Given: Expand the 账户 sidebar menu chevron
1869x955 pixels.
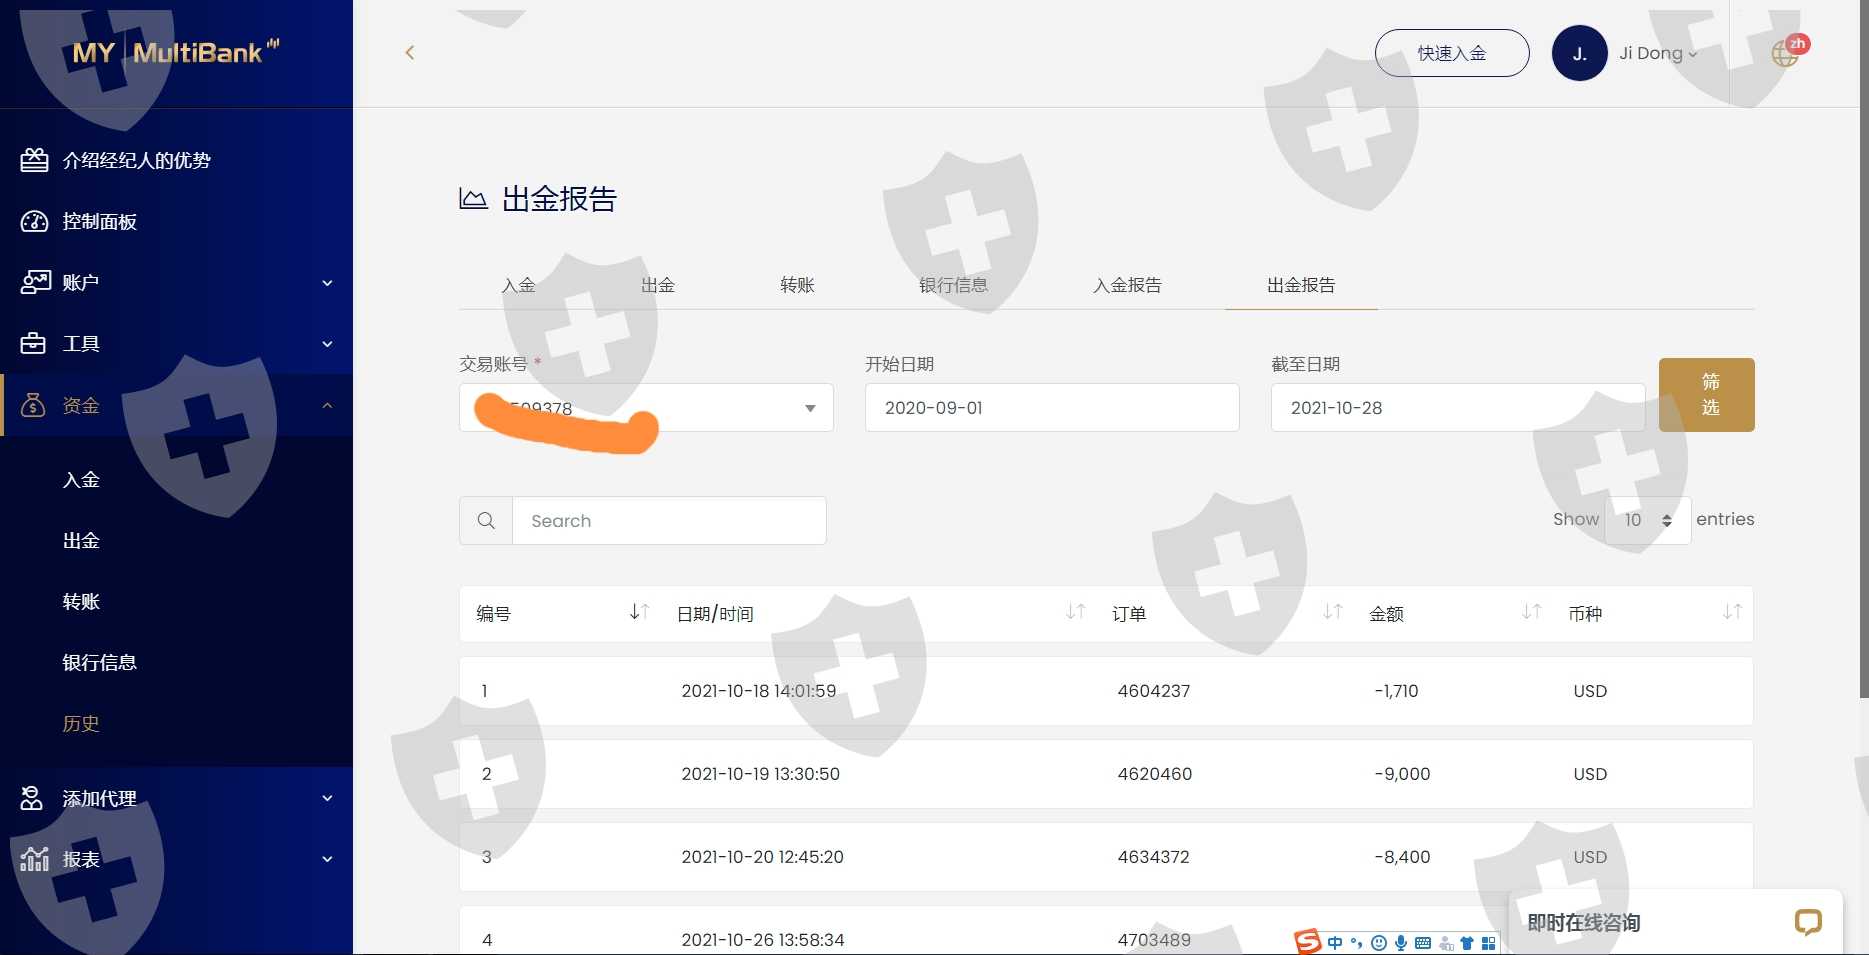Looking at the screenshot, I should pos(327,283).
